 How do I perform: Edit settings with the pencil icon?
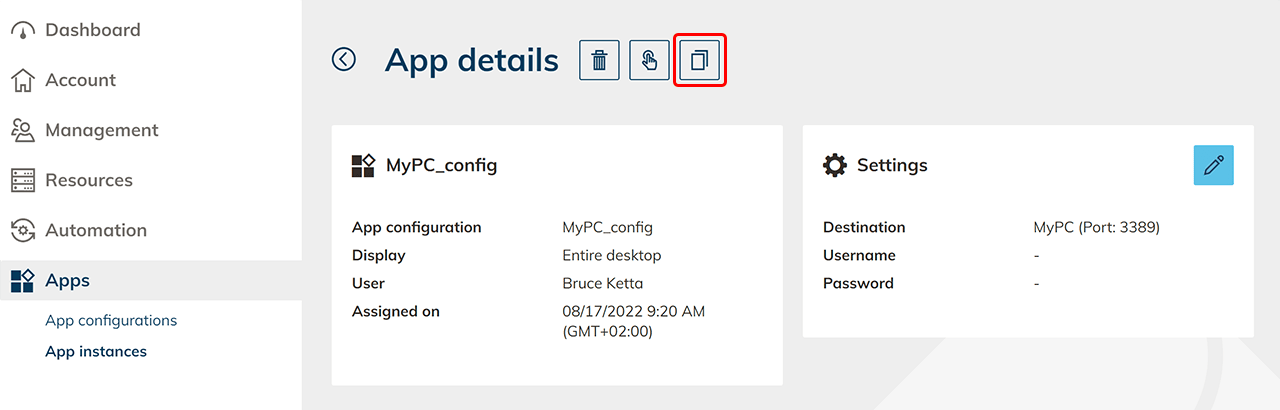coord(1213,165)
